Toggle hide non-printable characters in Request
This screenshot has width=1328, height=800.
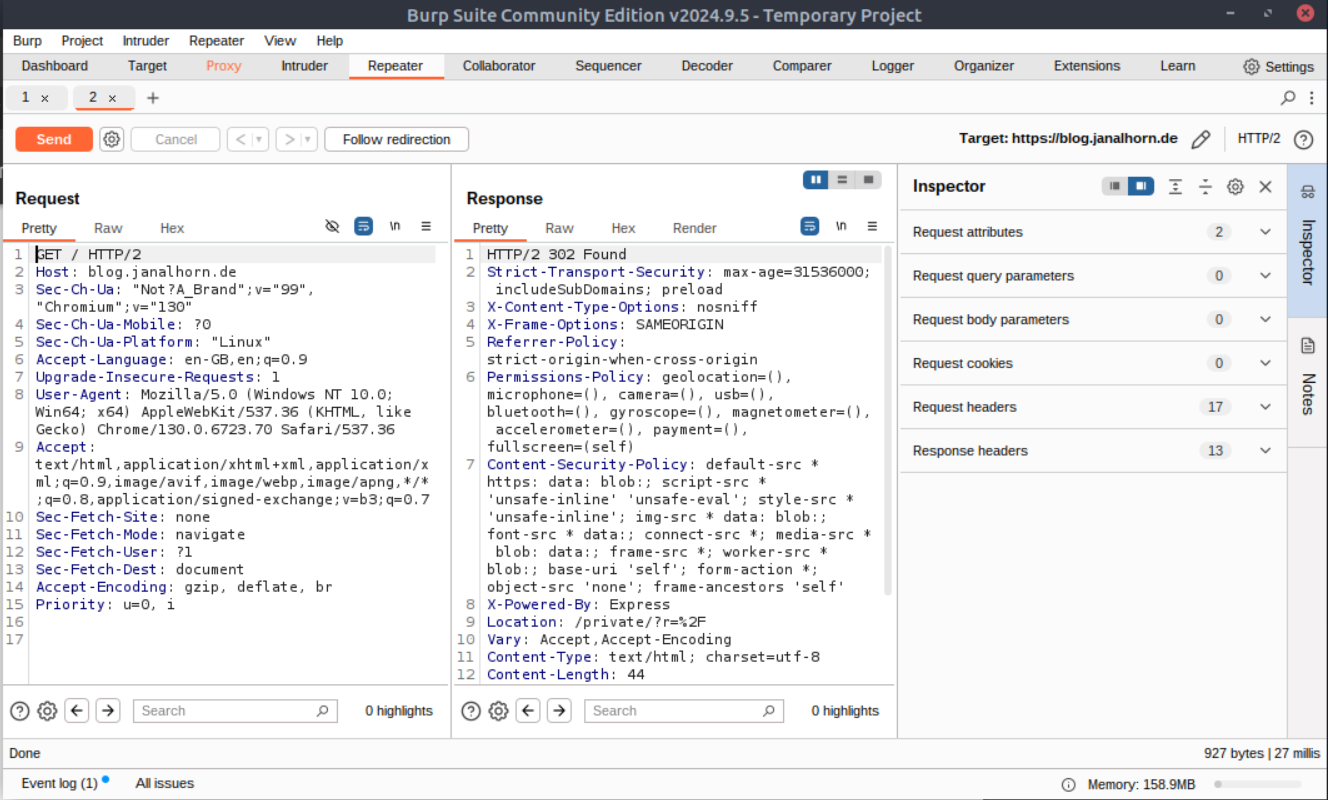333,227
